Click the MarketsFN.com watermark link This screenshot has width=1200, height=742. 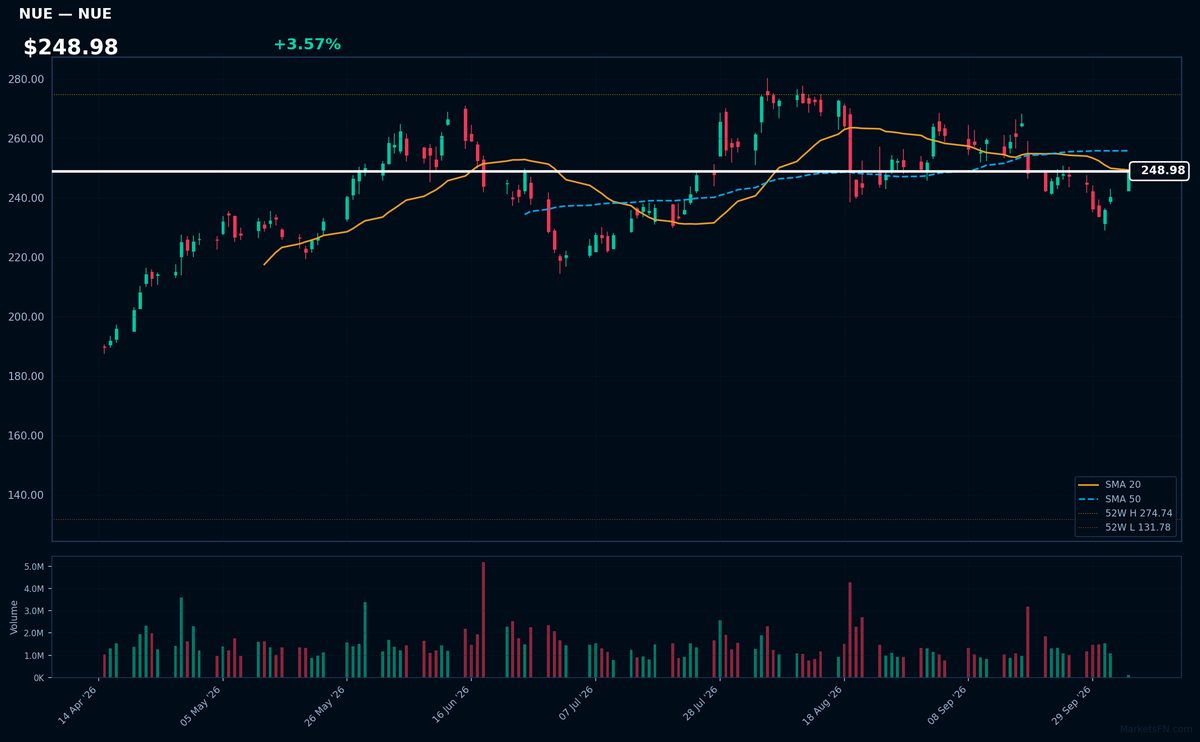1156,729
